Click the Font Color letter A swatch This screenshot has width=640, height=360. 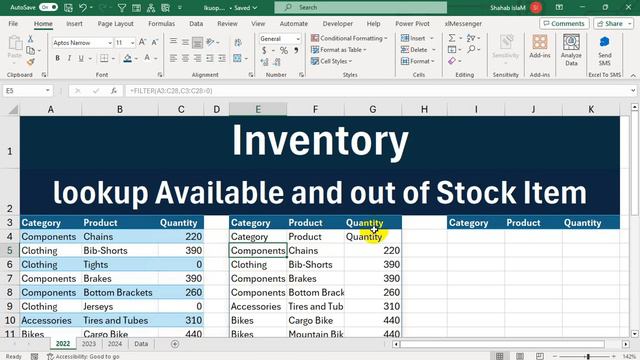pos(147,58)
